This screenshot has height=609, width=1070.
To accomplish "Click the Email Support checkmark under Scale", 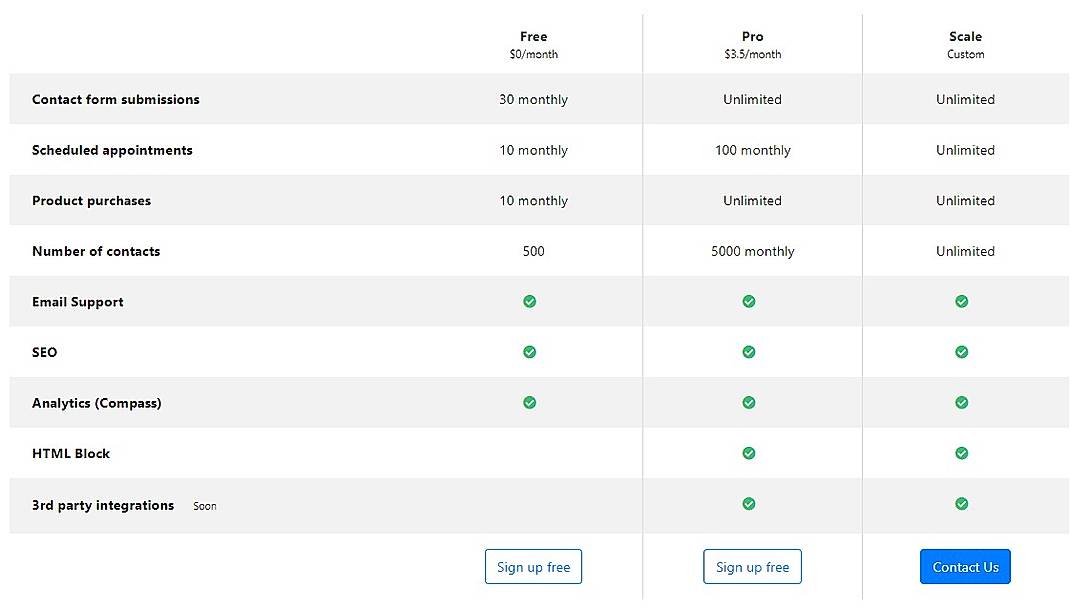I will click(x=961, y=301).
